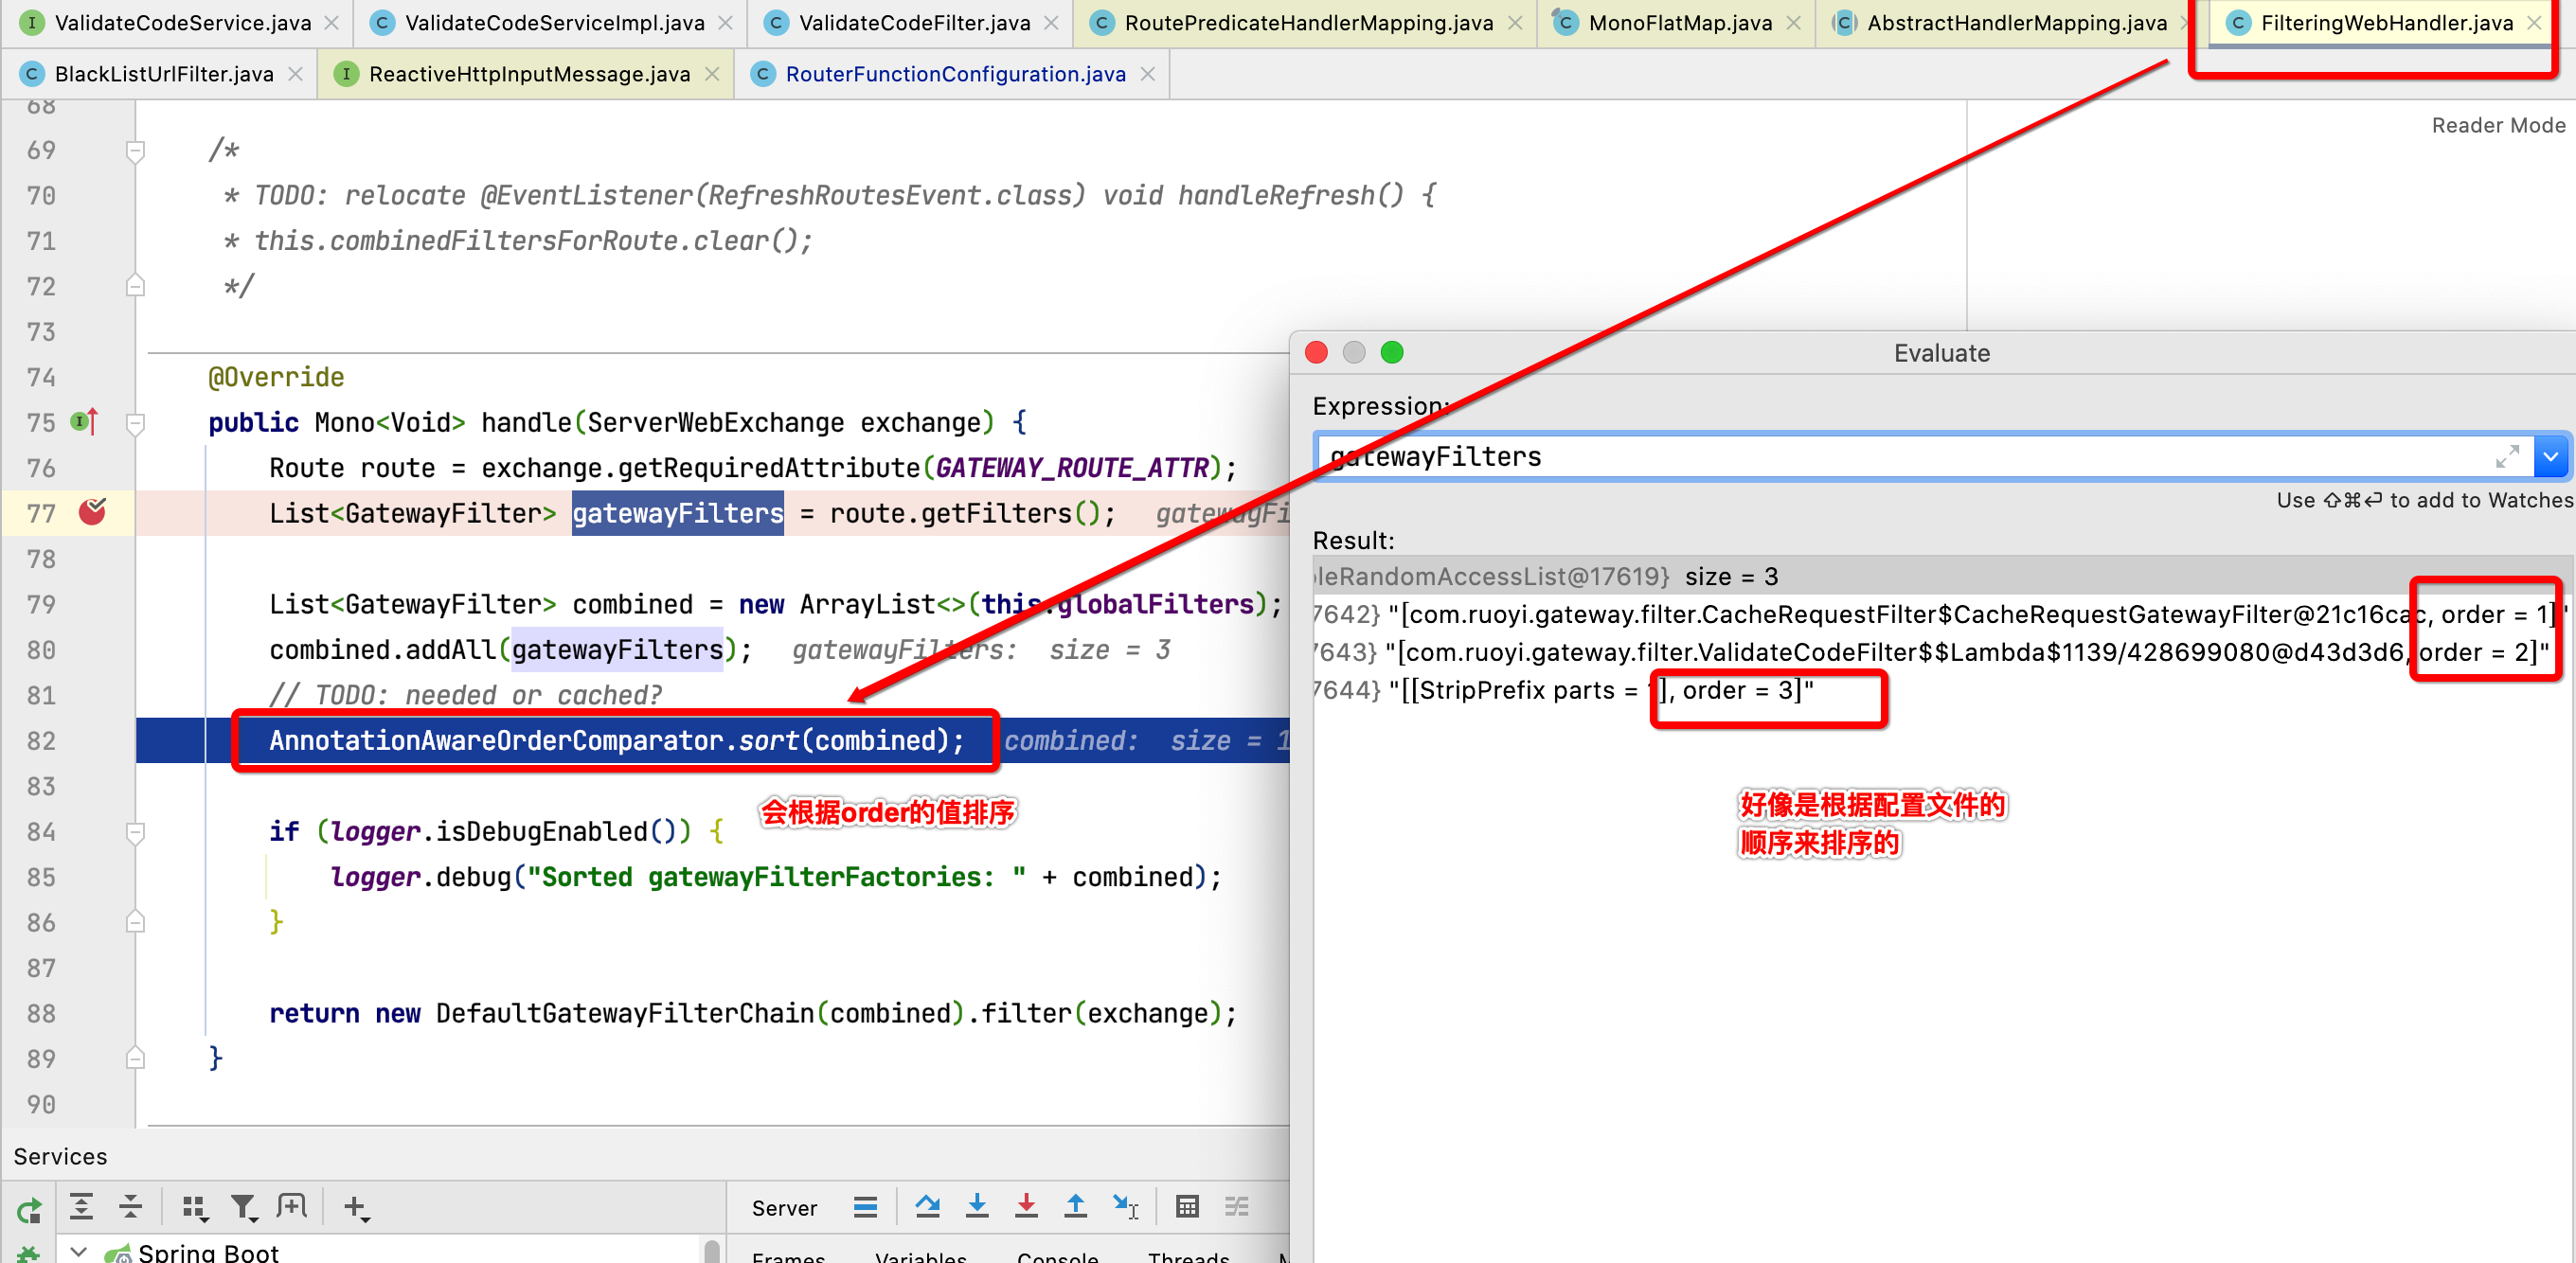
Task: Click the Step Into debugger icon
Action: pos(977,1207)
